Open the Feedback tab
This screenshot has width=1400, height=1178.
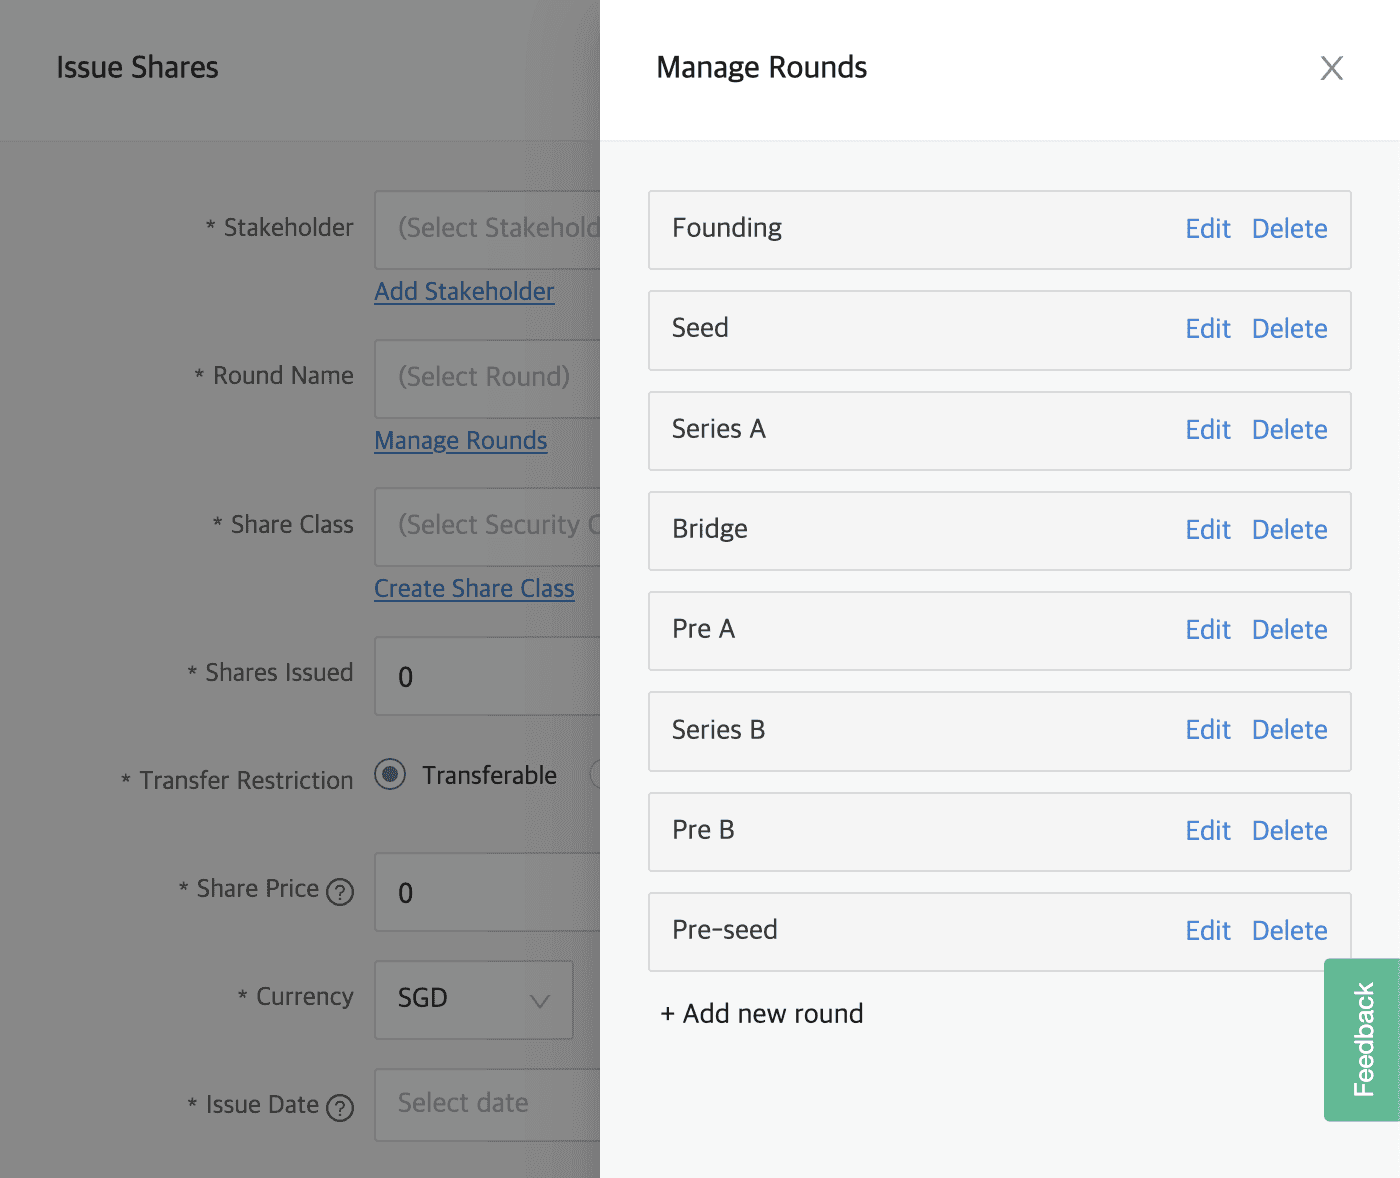point(1362,1040)
